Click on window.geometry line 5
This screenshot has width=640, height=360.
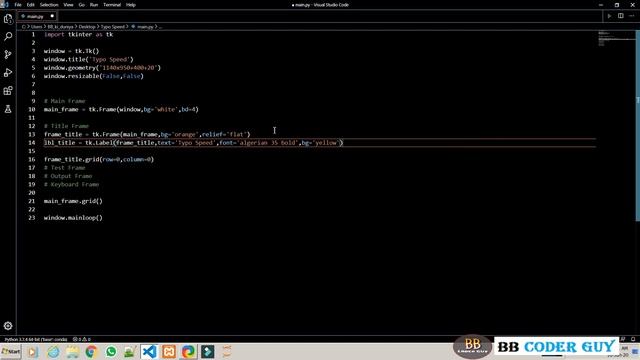(x=102, y=68)
